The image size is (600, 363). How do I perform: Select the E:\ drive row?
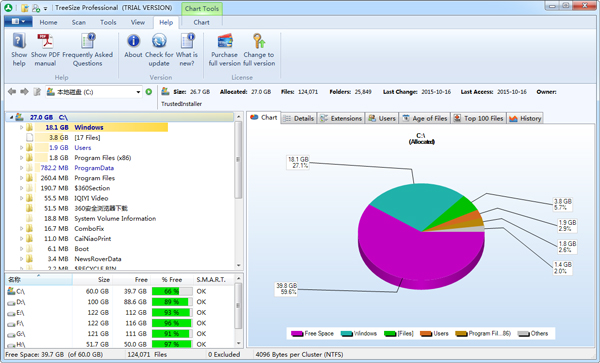(x=119, y=313)
